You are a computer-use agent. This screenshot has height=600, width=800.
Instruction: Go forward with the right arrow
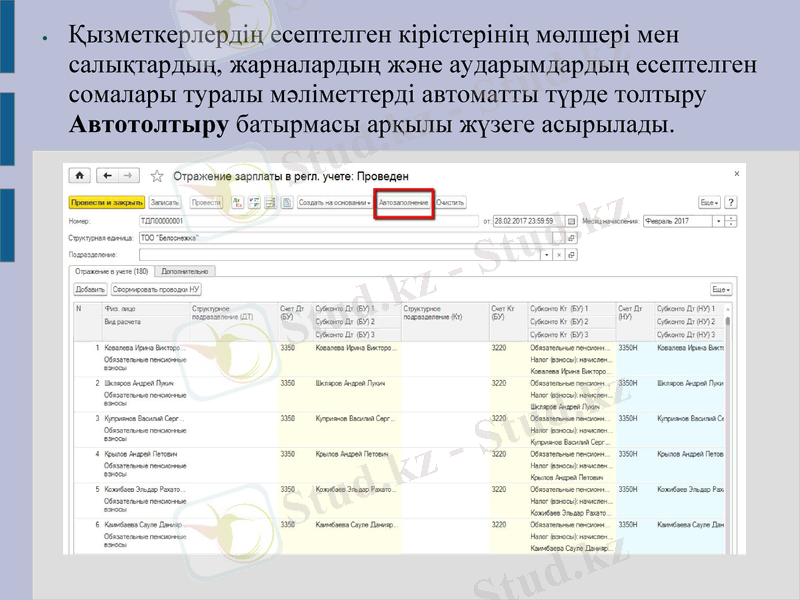tap(128, 176)
